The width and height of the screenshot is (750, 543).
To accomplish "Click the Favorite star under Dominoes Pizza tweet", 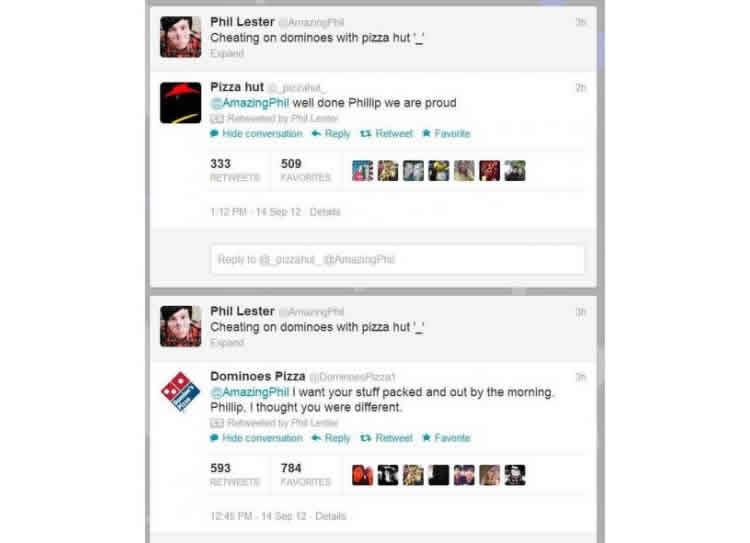I will coord(426,437).
